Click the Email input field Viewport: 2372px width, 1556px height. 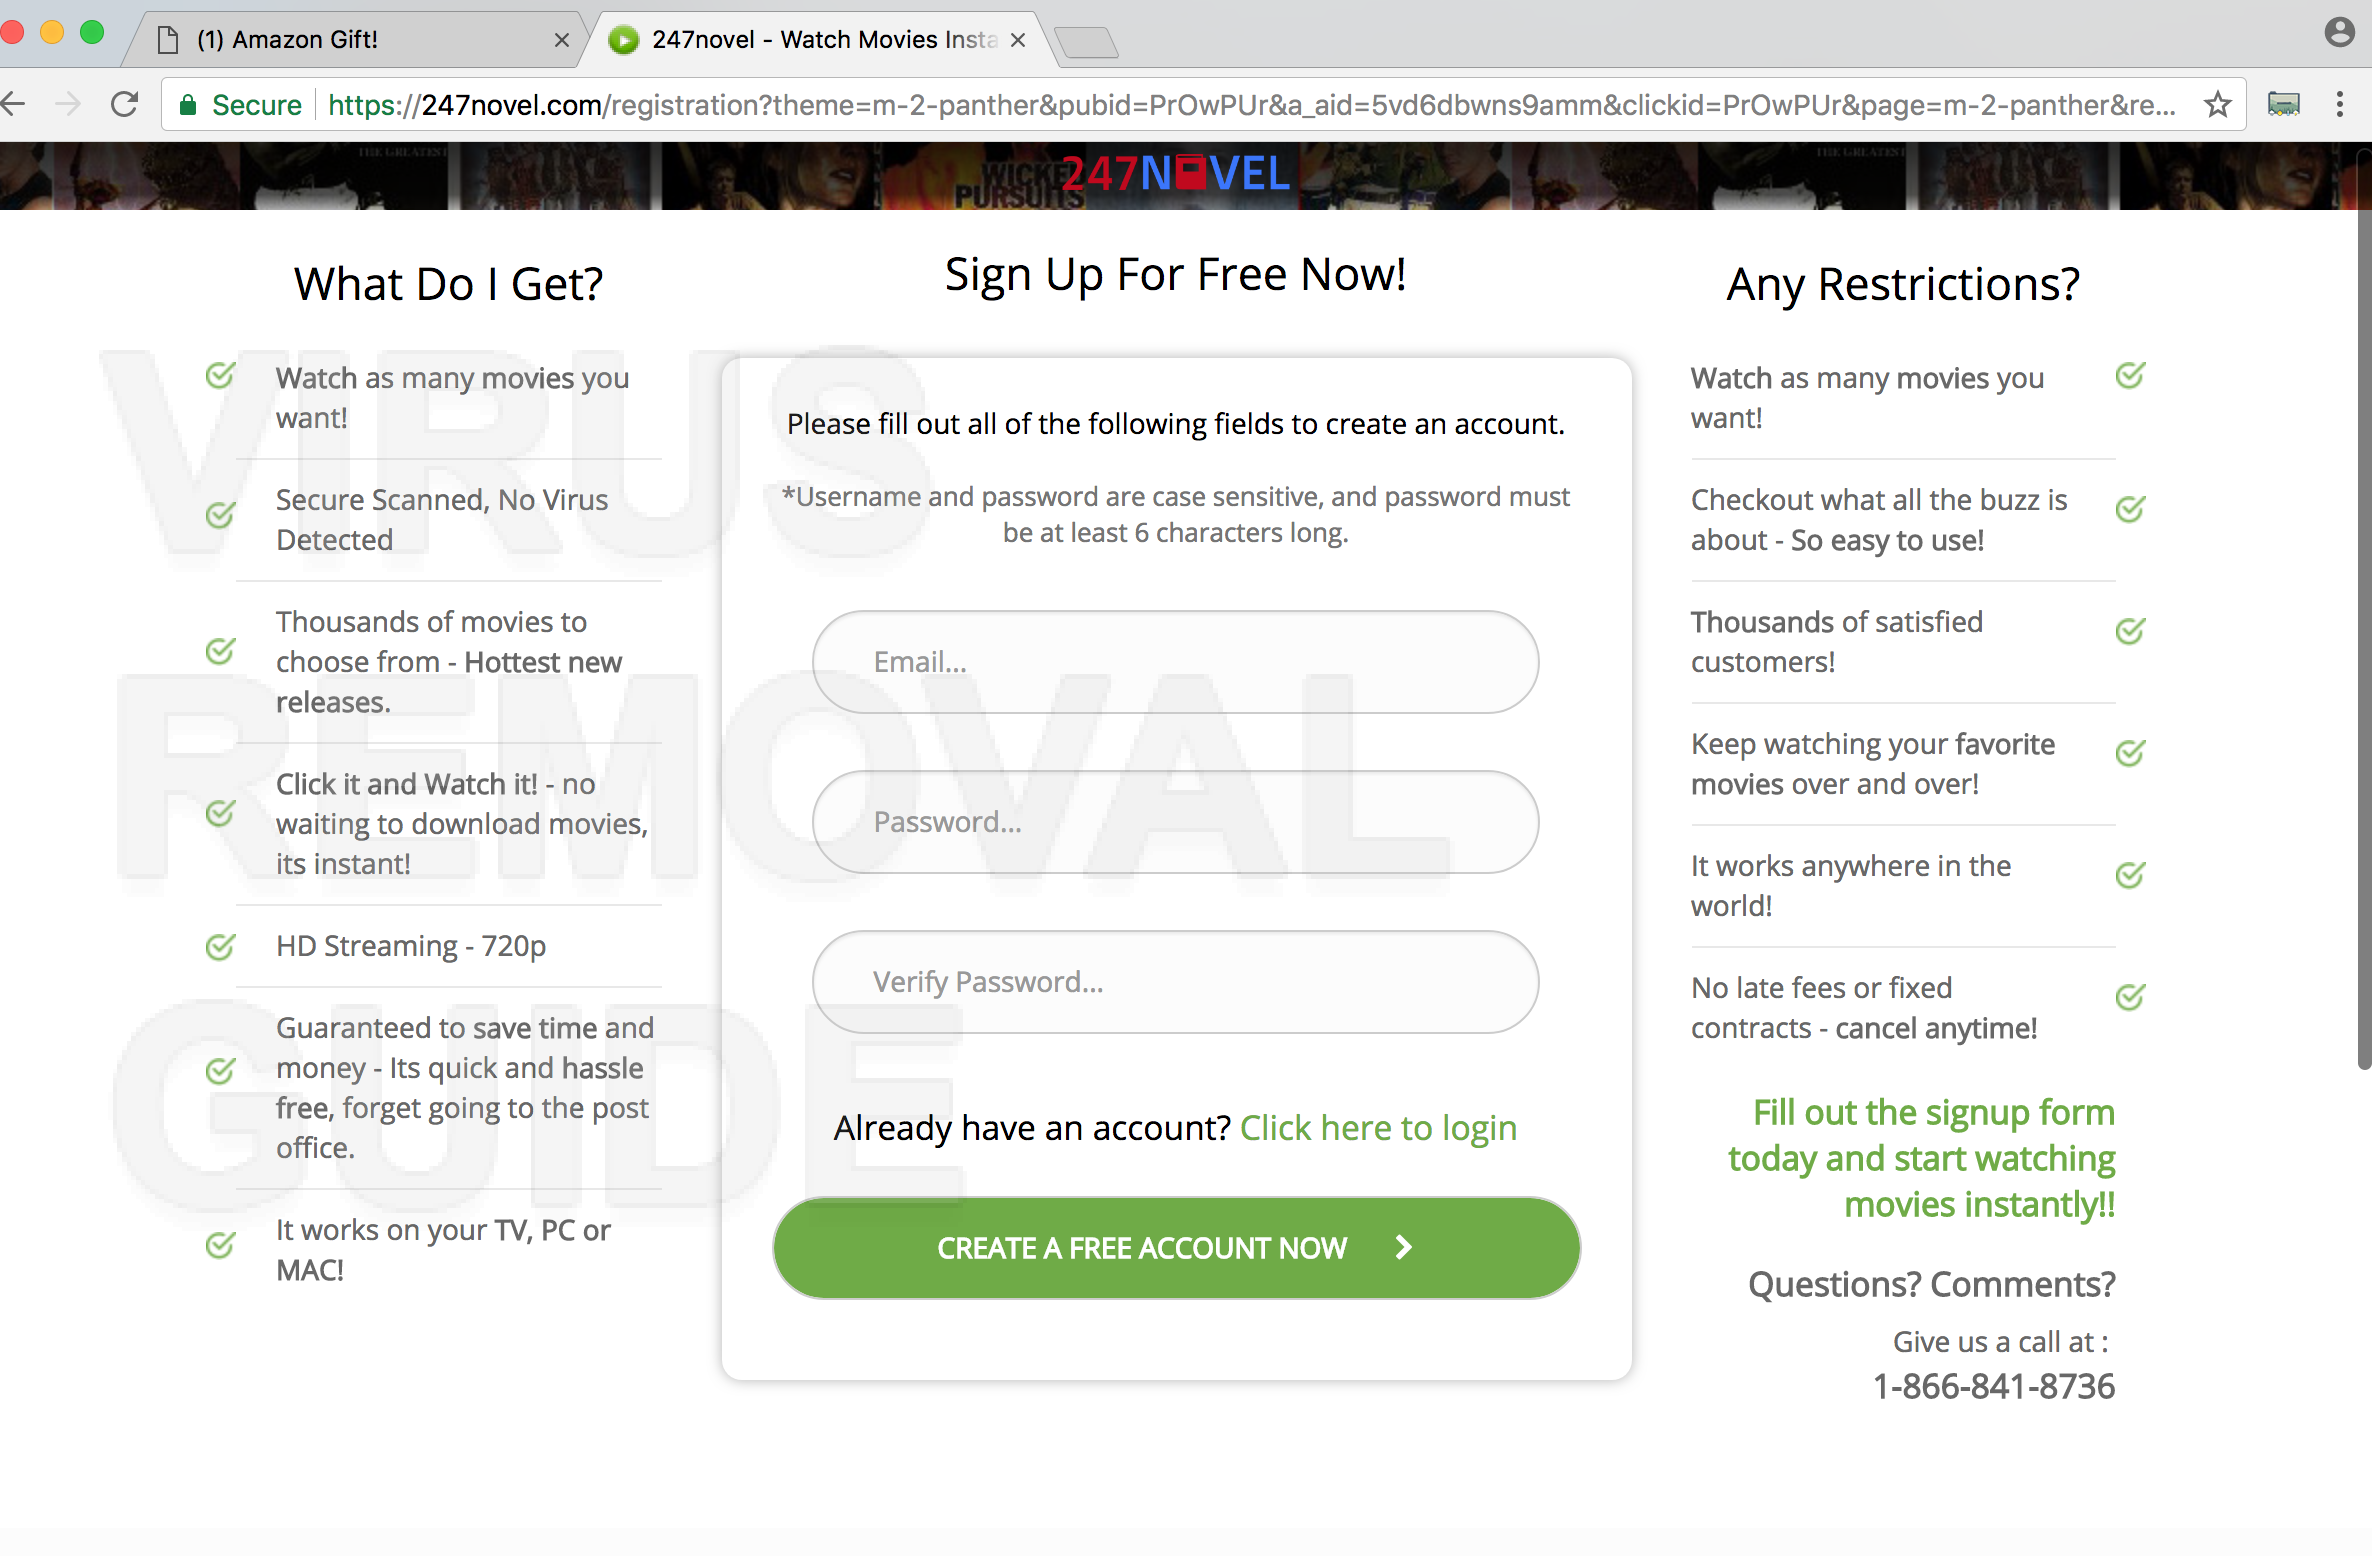[x=1174, y=662]
